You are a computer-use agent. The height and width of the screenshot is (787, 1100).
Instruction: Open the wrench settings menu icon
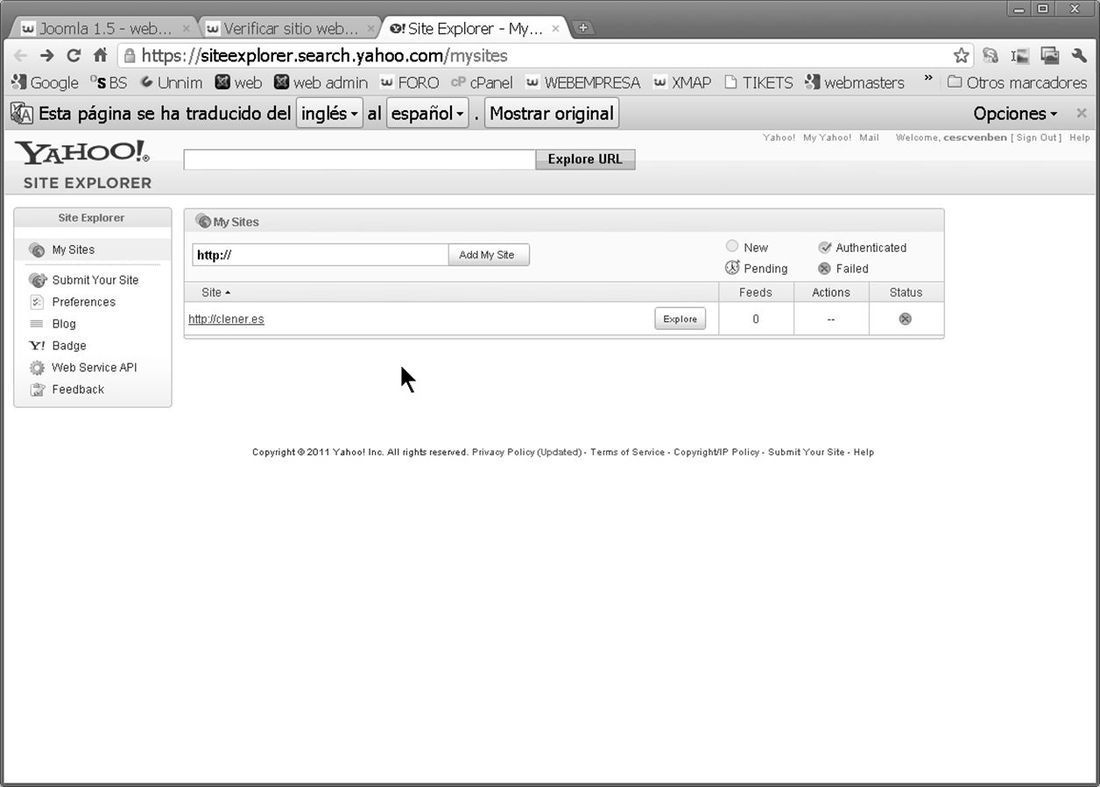[x=1079, y=55]
